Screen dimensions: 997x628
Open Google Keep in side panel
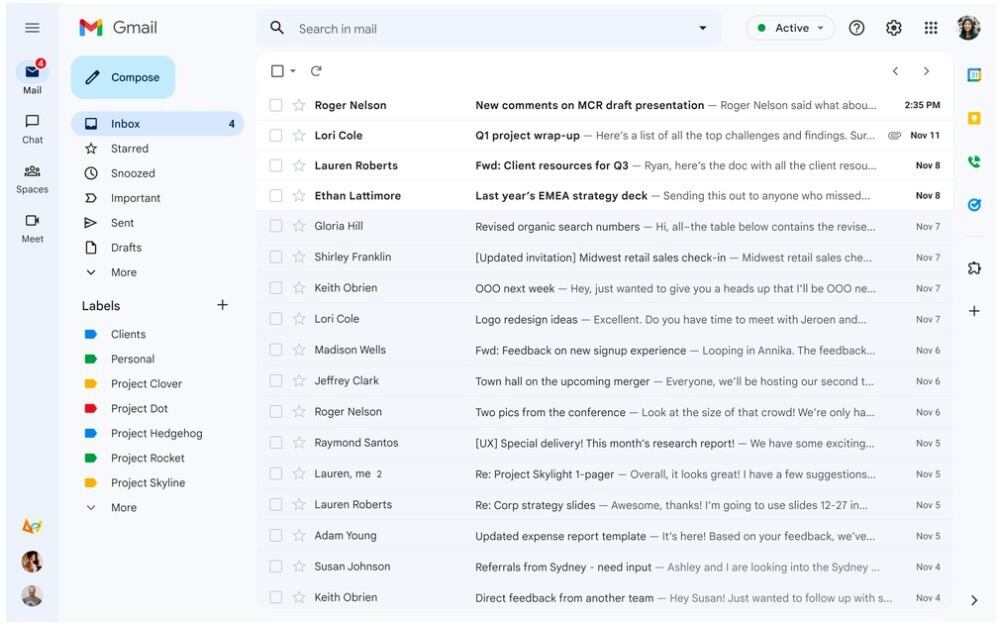coord(974,118)
